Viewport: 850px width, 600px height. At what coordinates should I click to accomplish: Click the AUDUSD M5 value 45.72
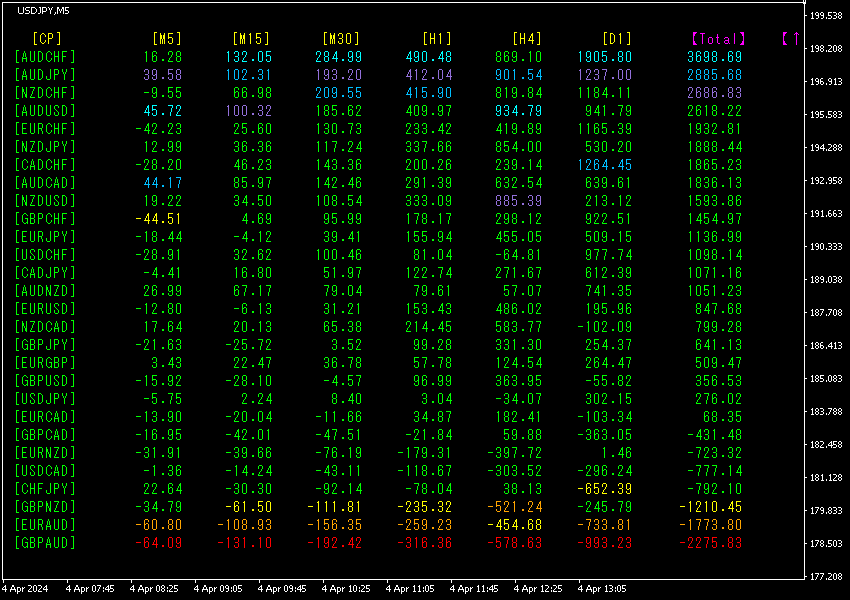point(163,111)
